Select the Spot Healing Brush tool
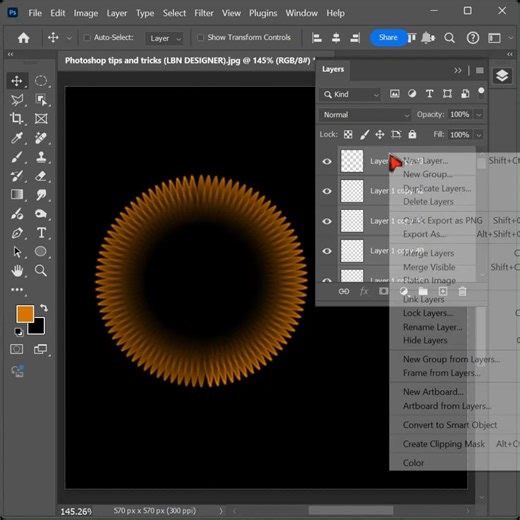Screen dimensions: 520x520 tap(41, 138)
